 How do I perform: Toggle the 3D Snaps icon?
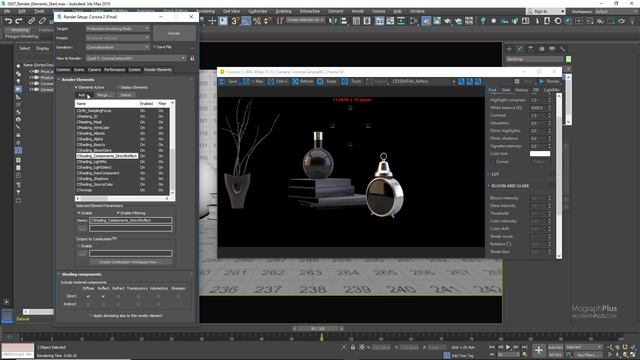(x=235, y=21)
